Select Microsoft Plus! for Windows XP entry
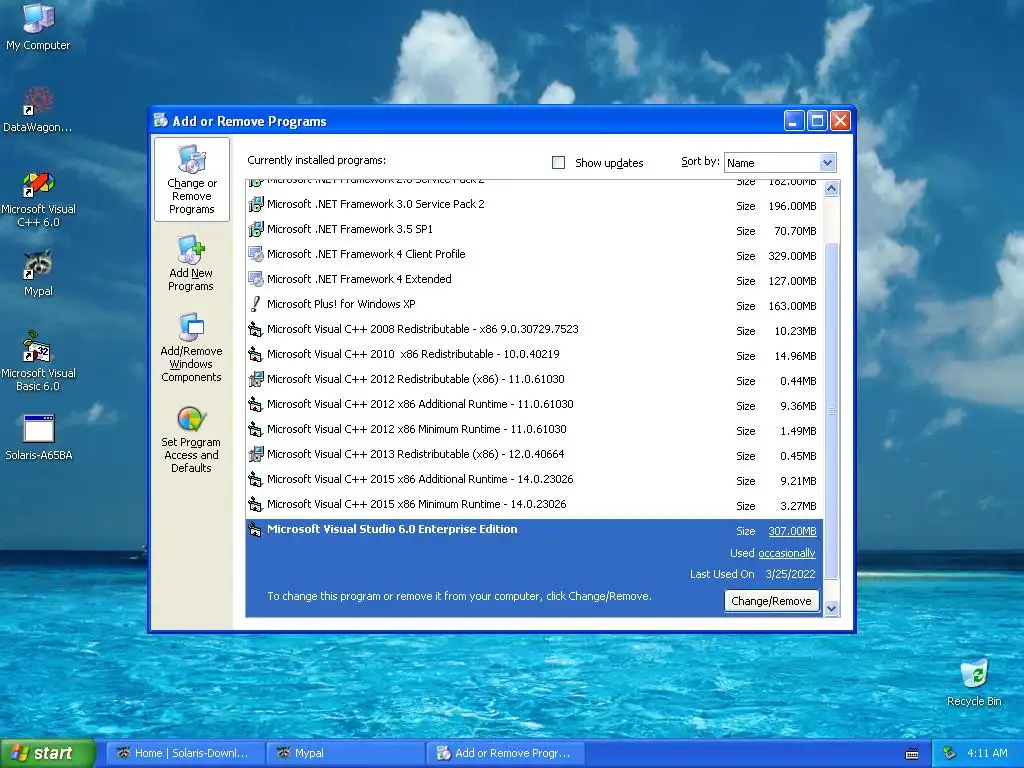 coord(534,305)
